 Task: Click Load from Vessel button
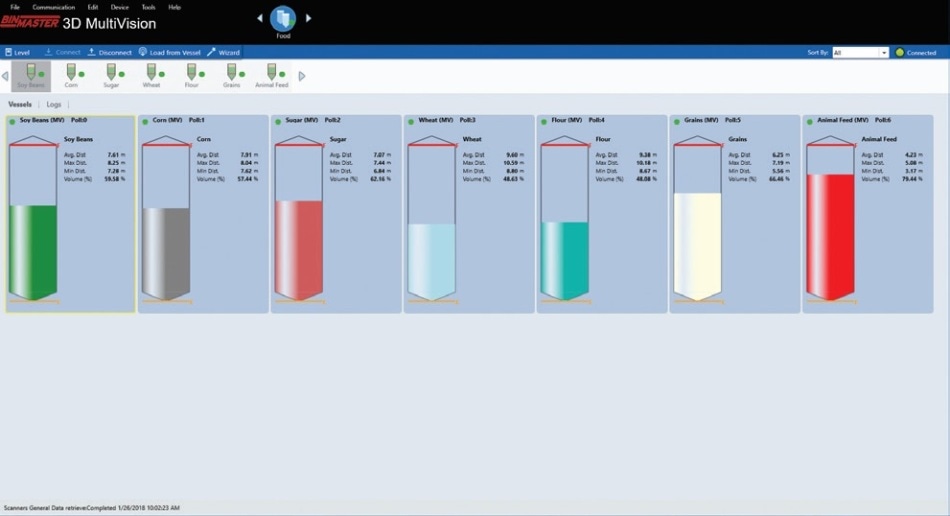click(170, 52)
